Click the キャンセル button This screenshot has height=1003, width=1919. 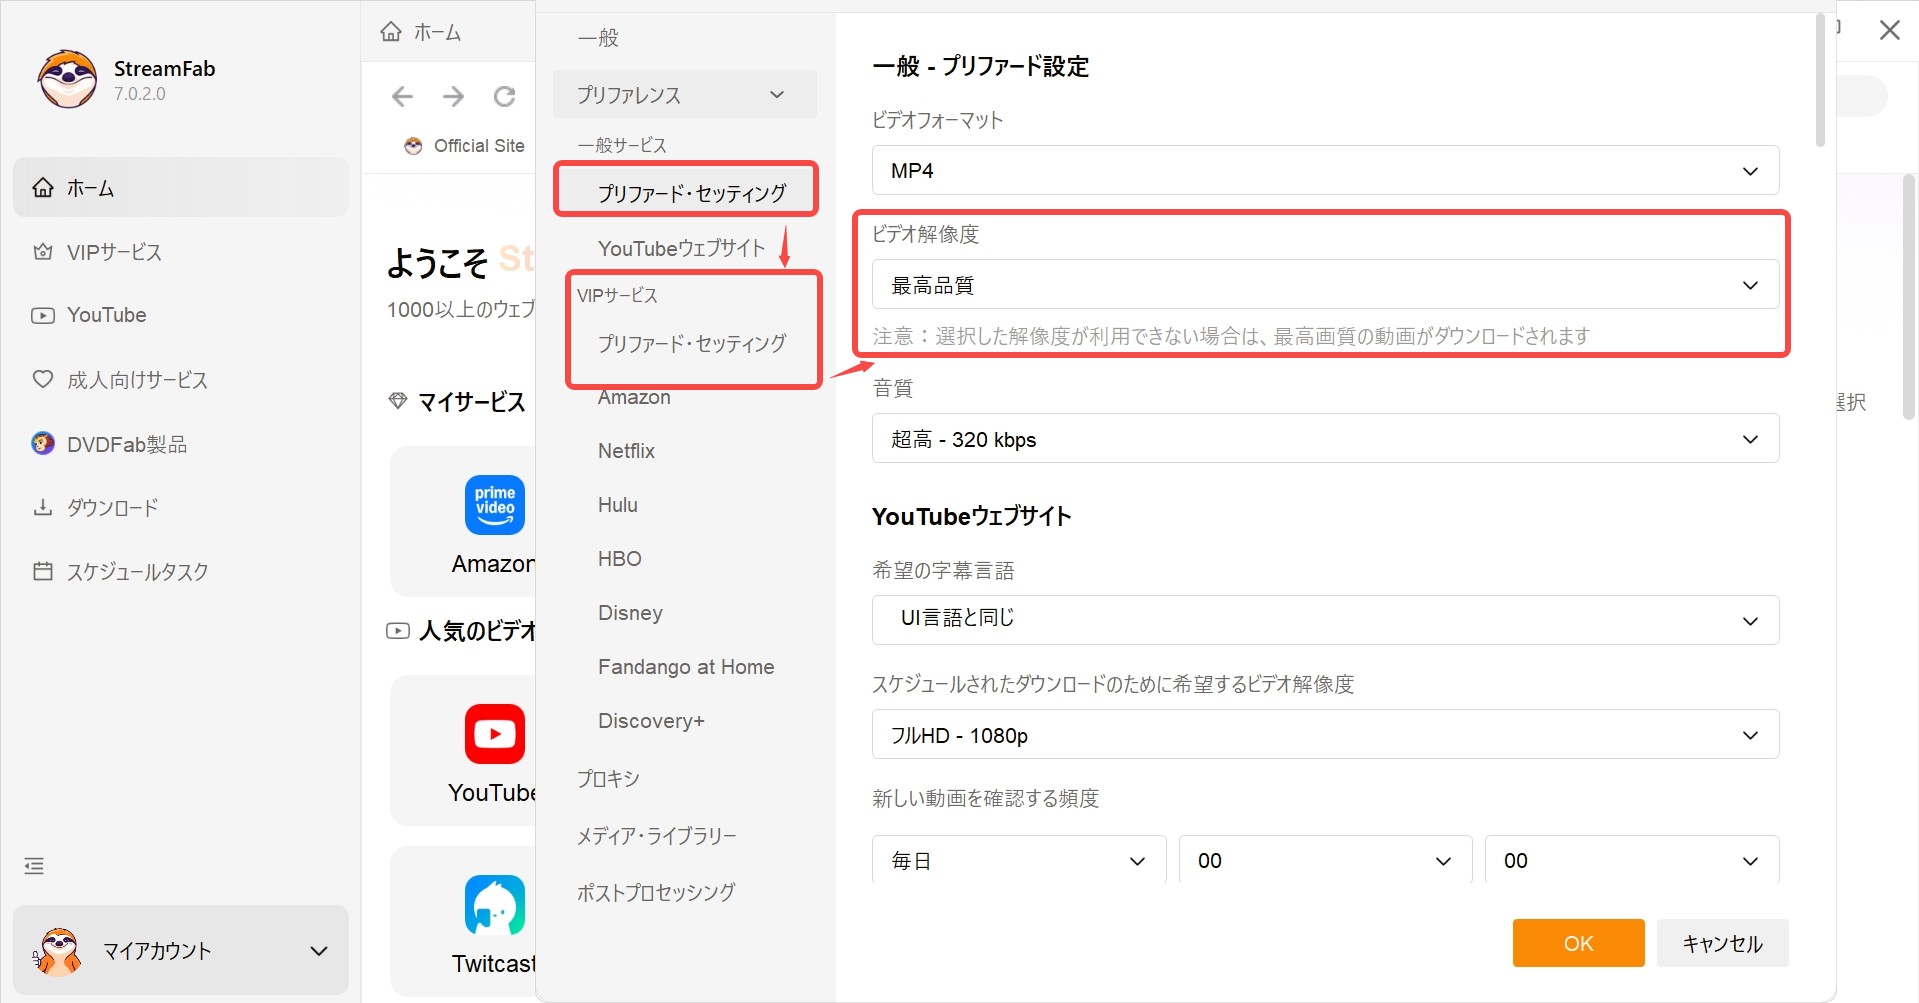coord(1722,943)
